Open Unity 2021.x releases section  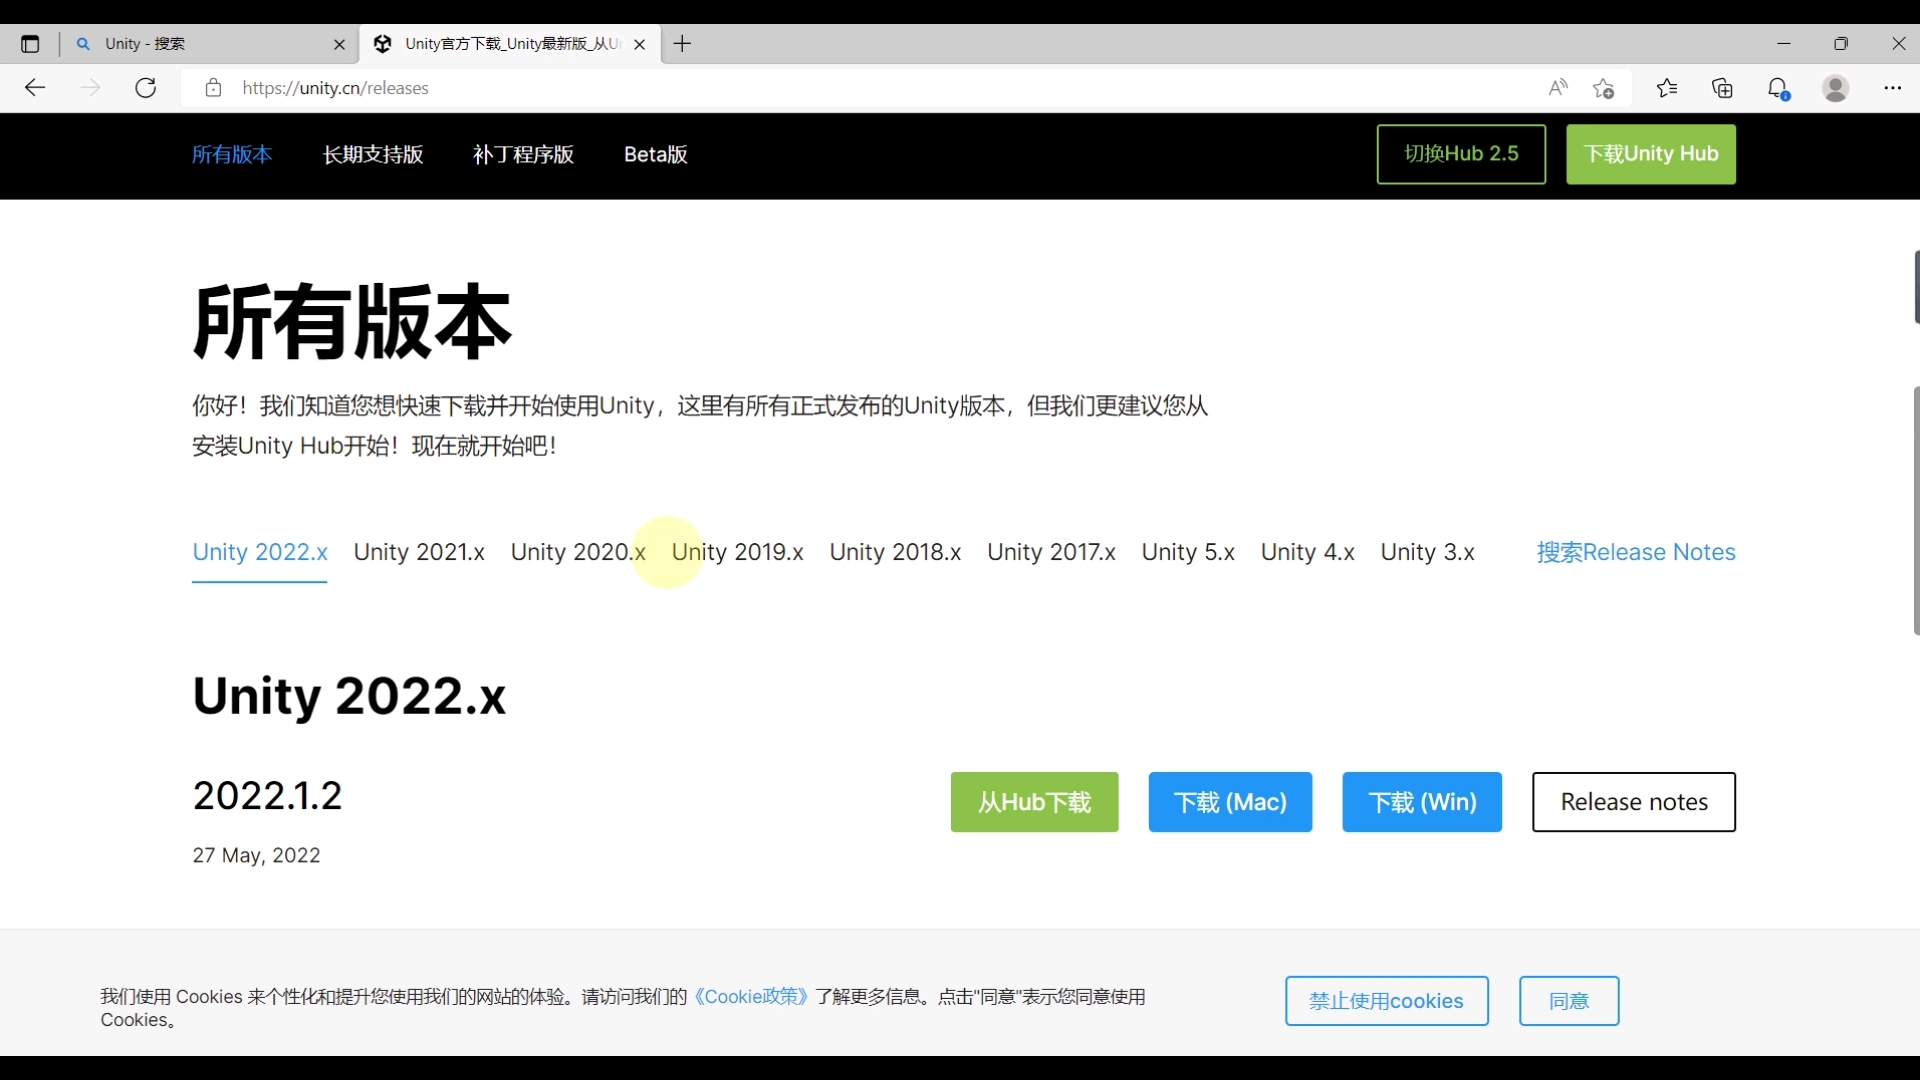[x=418, y=551]
